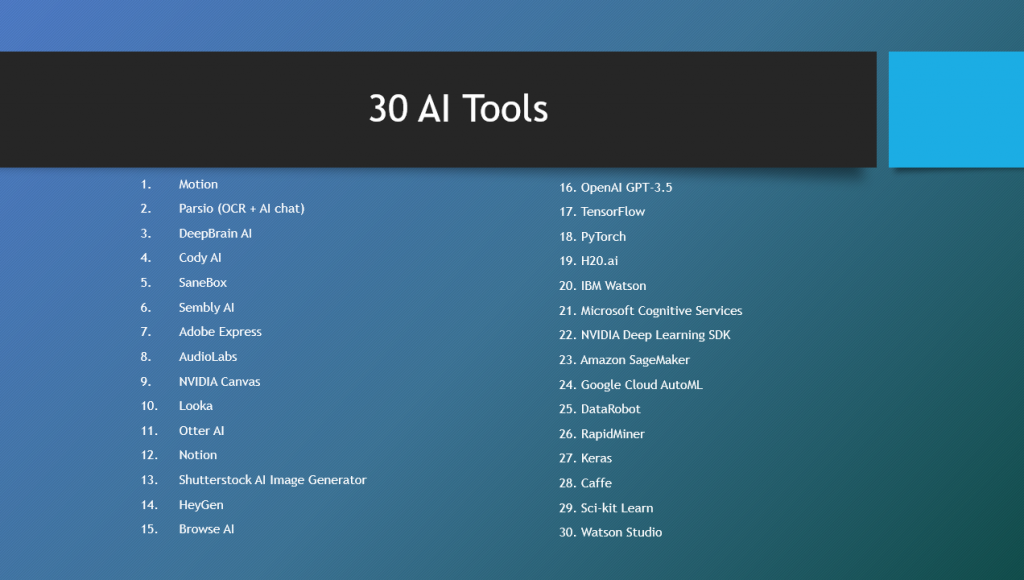The image size is (1024, 580).
Task: Click the blue accent rectangle beside the title
Action: (x=955, y=109)
